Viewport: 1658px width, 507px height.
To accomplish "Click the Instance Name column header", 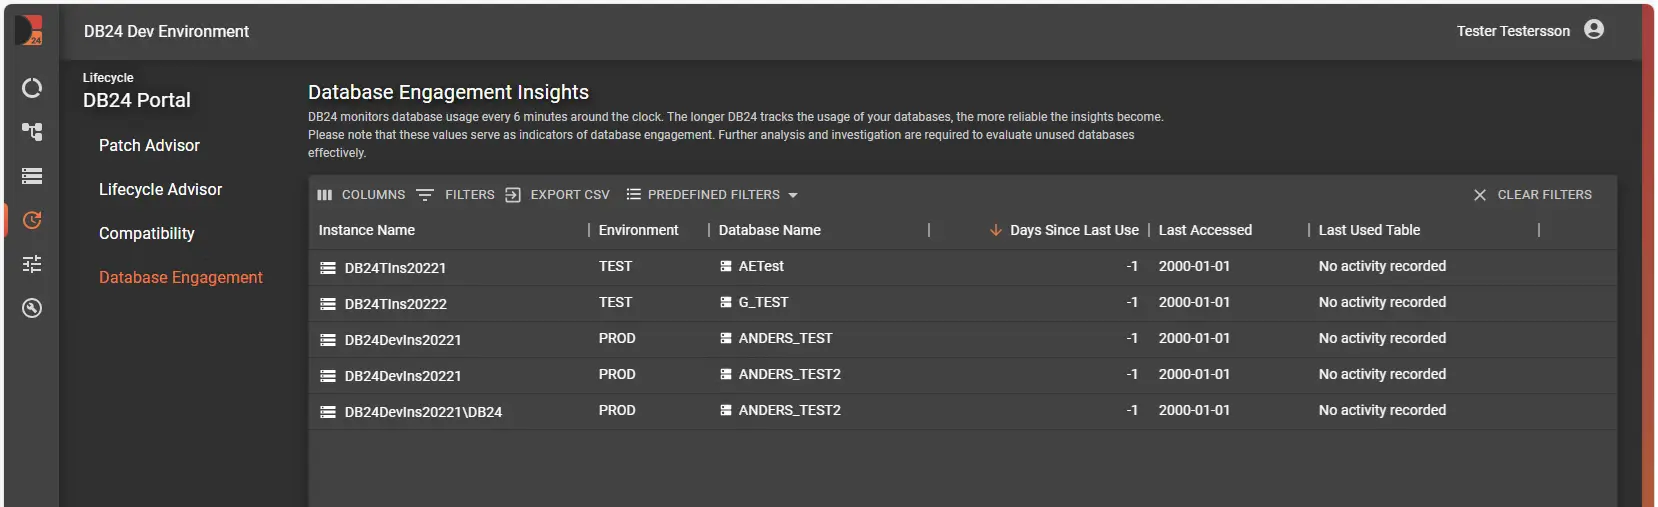I will point(367,230).
